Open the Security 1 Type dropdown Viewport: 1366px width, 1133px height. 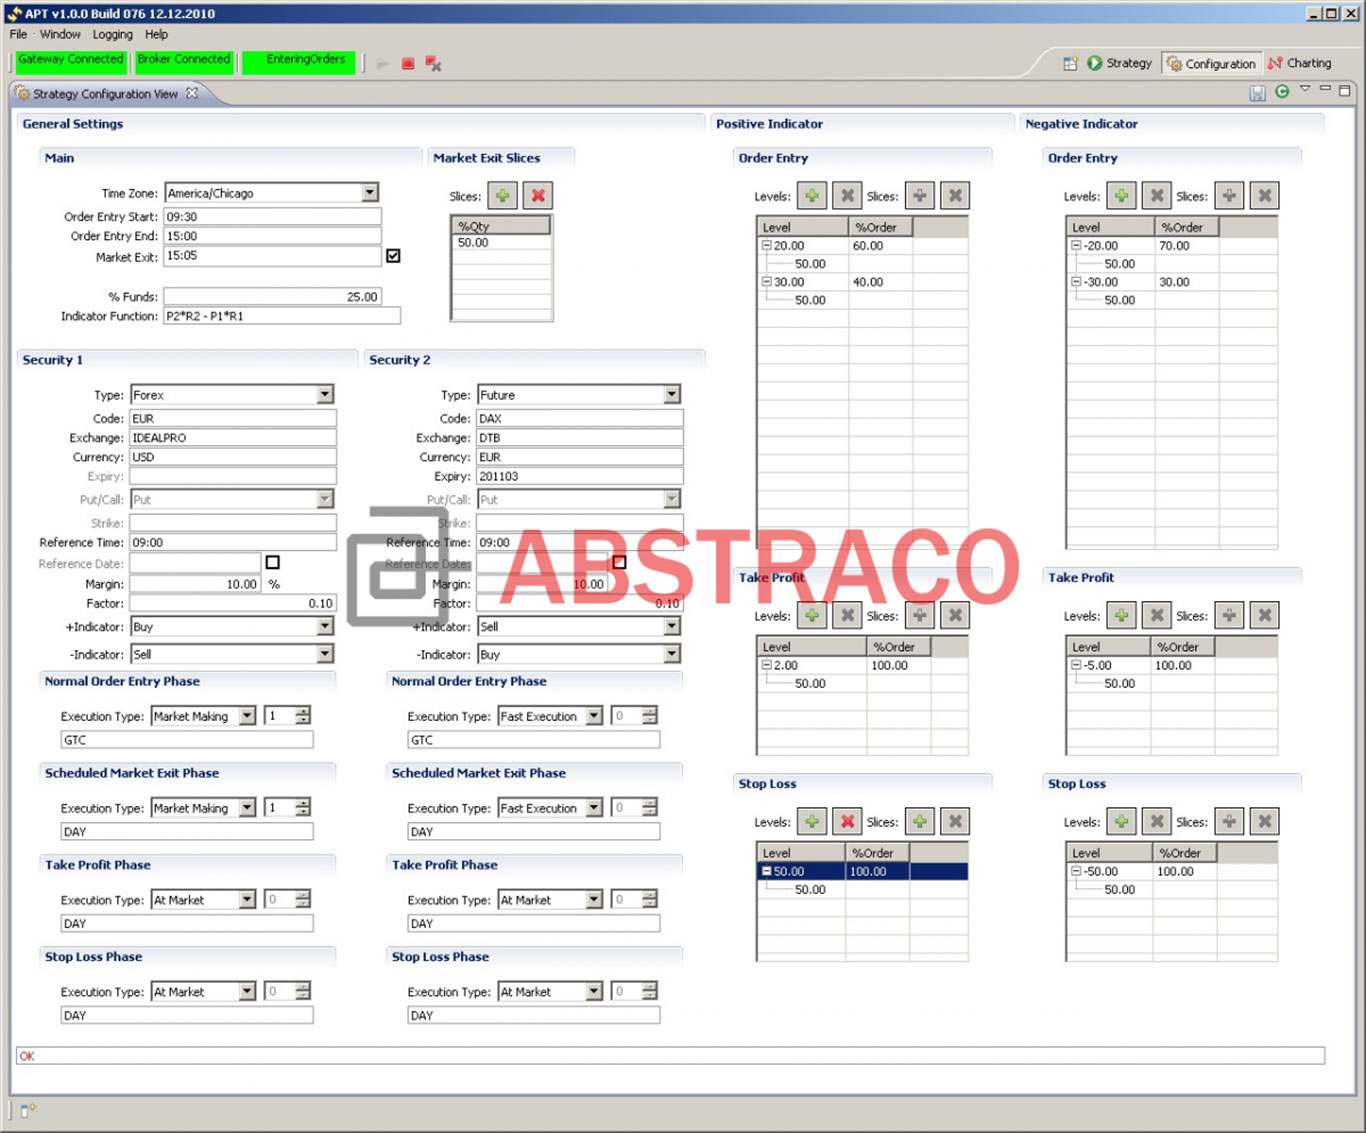[324, 394]
